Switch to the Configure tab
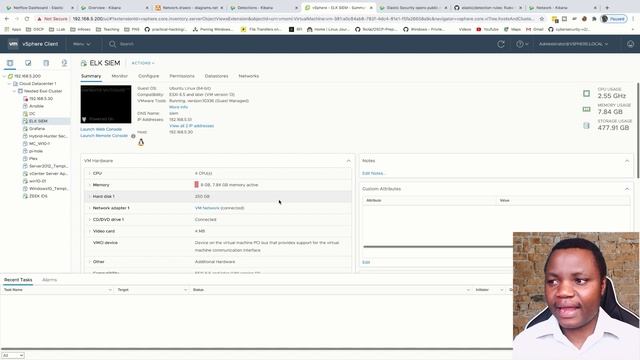This screenshot has width=640, height=360. [149, 76]
